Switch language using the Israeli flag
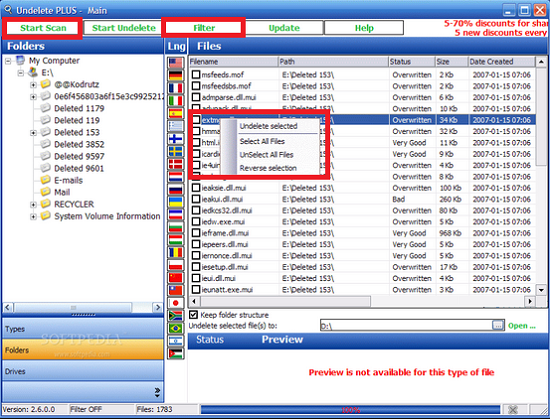 [x=175, y=341]
